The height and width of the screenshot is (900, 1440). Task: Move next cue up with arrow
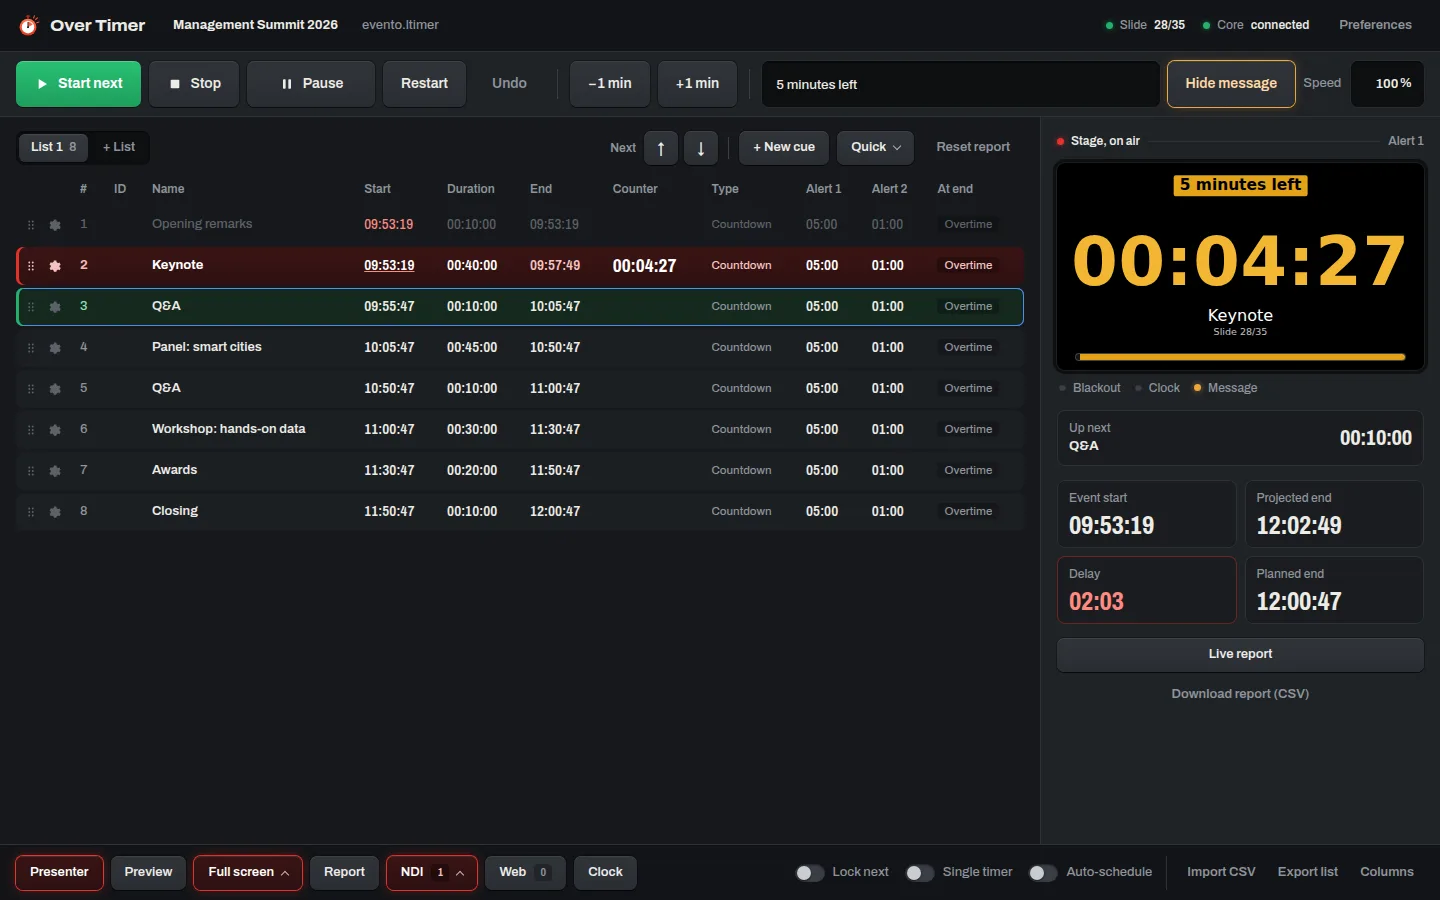tap(661, 148)
